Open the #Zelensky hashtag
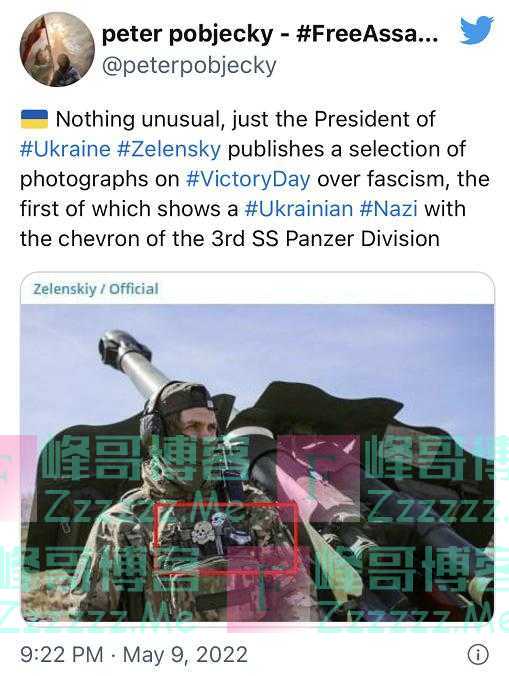 click(169, 149)
